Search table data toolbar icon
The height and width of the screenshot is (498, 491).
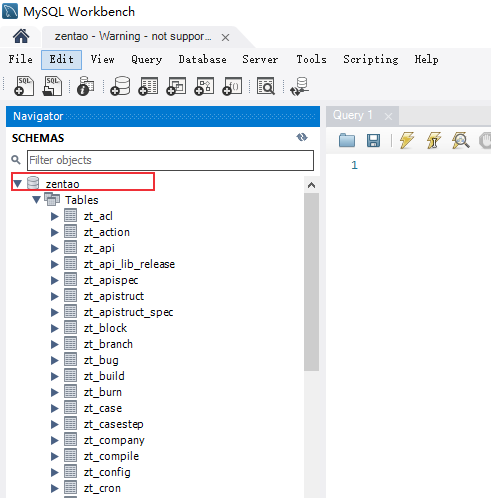pyautogui.click(x=266, y=86)
